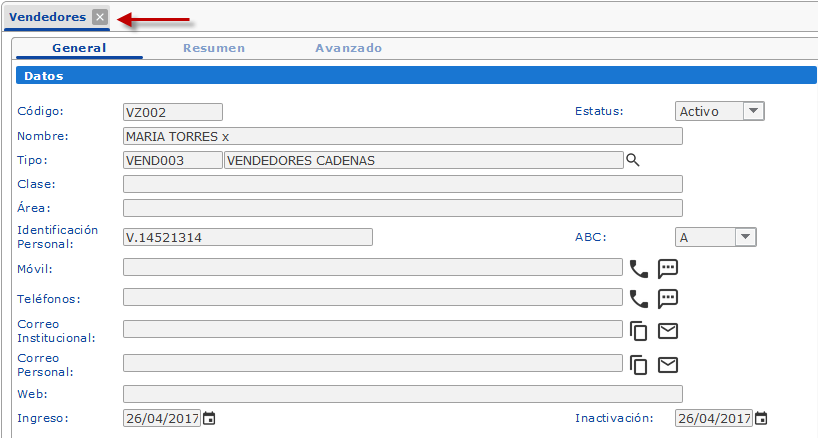Send email to Correo Institucional

(668, 331)
